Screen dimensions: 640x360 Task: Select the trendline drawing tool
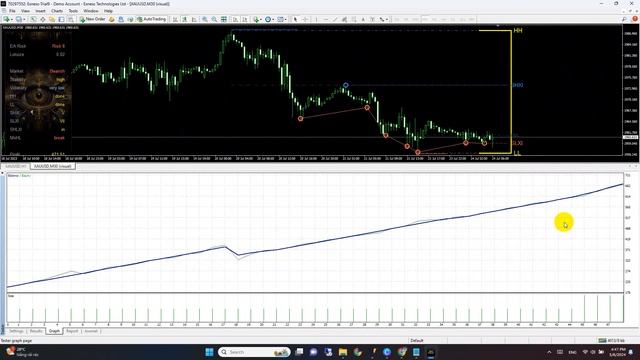click(335, 19)
